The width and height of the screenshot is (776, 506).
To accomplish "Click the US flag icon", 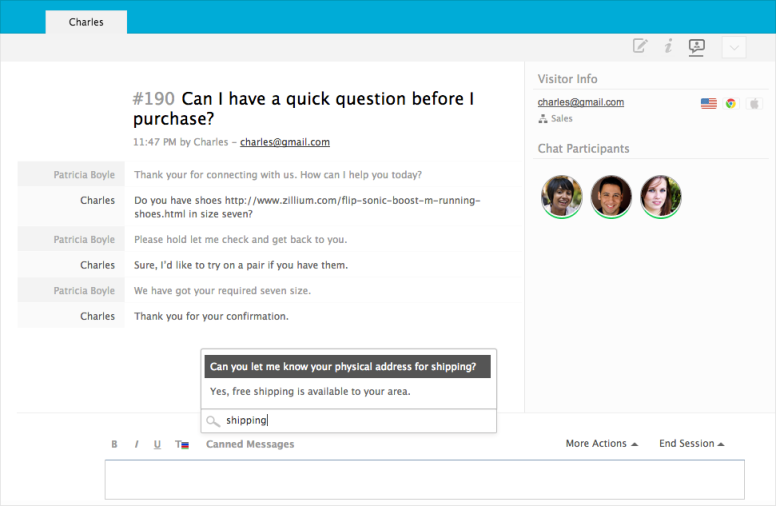I will click(709, 103).
